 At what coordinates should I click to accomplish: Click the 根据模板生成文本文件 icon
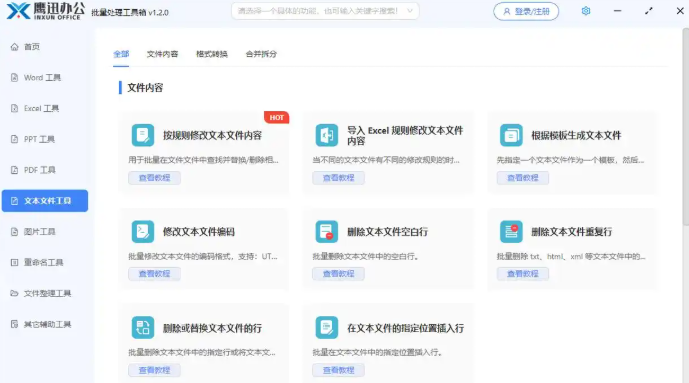tap(511, 135)
